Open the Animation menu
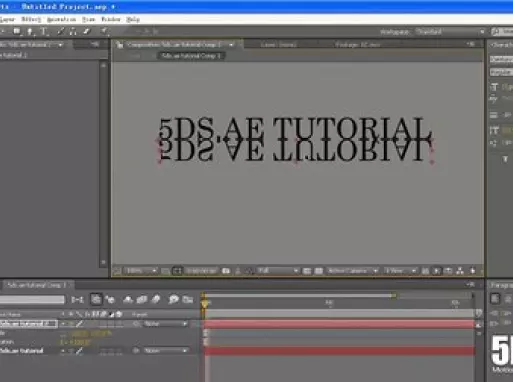Image resolution: width=513 pixels, height=382 pixels. pyautogui.click(x=61, y=19)
